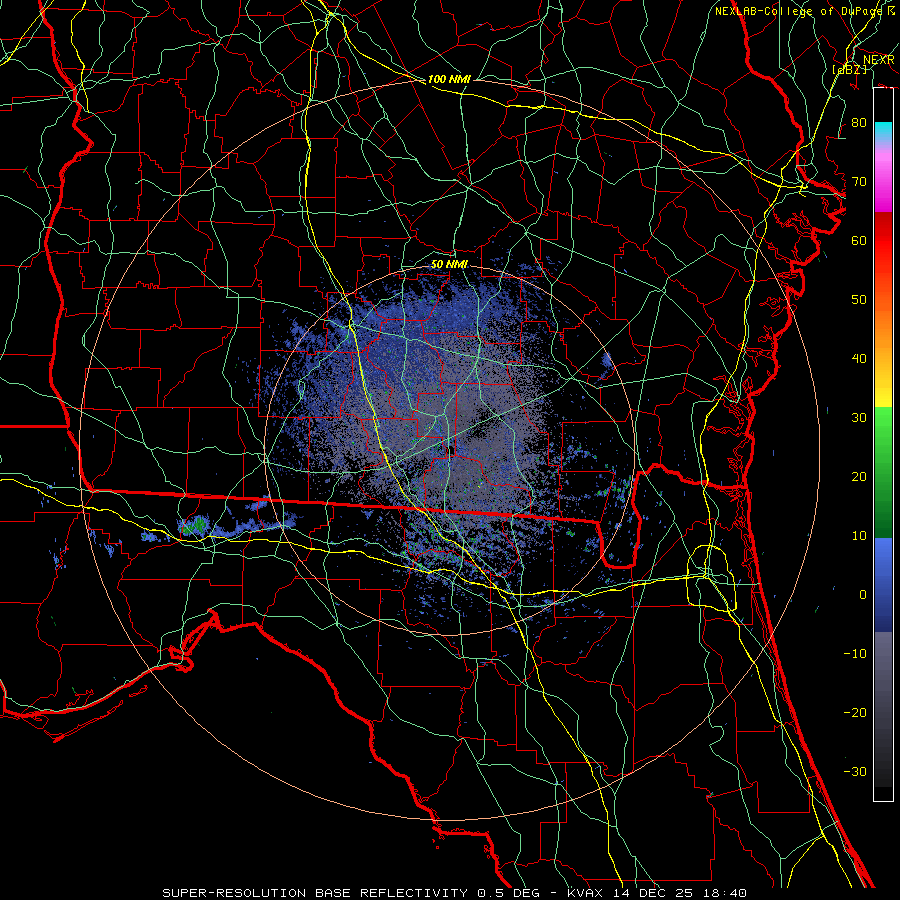
Task: Click the 0 dBZ scale value
Action: pos(863,595)
